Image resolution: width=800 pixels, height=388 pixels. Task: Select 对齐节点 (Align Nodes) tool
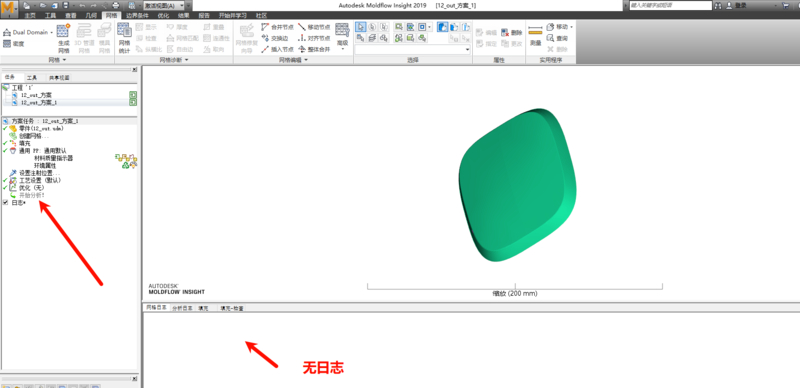click(314, 38)
